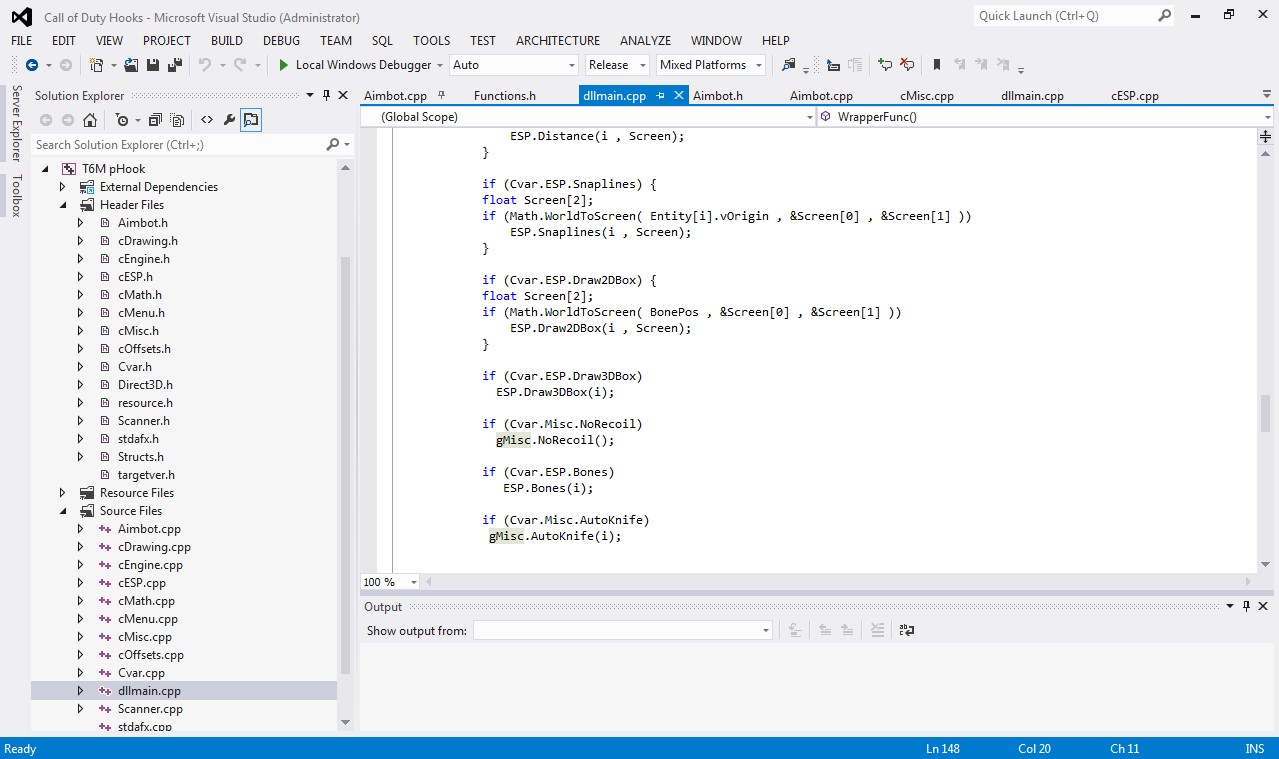Click the Solution Explorer scrollbar thumb
The width and height of the screenshot is (1279, 759).
click(346, 465)
